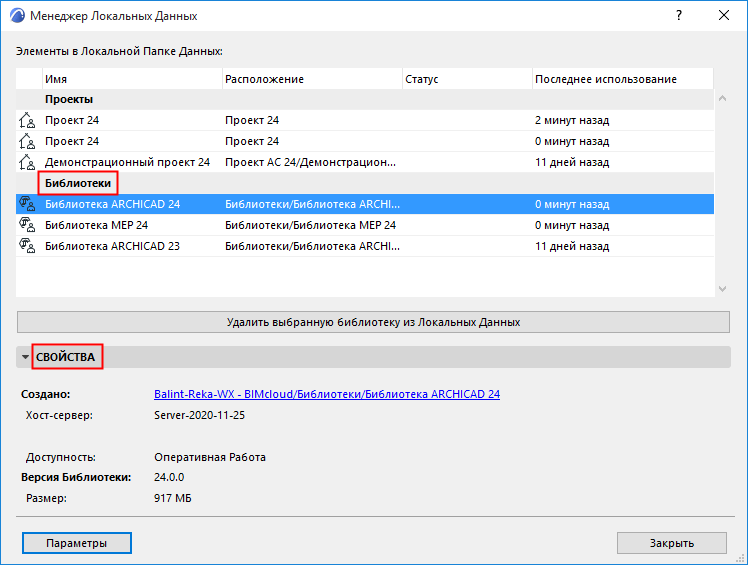Select the Библиотека MEP 24 row
Viewport: 748px width, 565px height.
pos(365,225)
